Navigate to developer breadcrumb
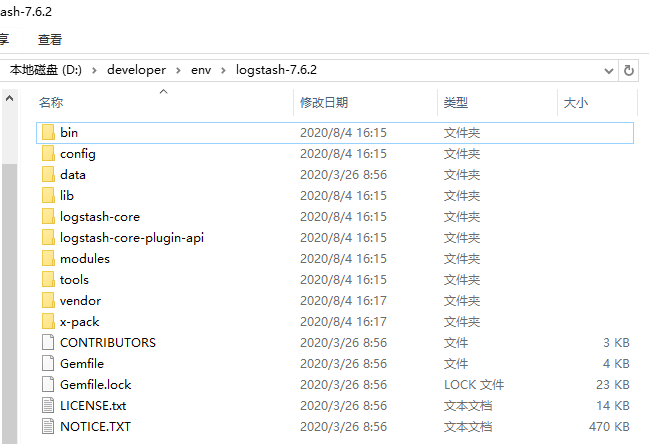The image size is (649, 444). click(x=137, y=70)
